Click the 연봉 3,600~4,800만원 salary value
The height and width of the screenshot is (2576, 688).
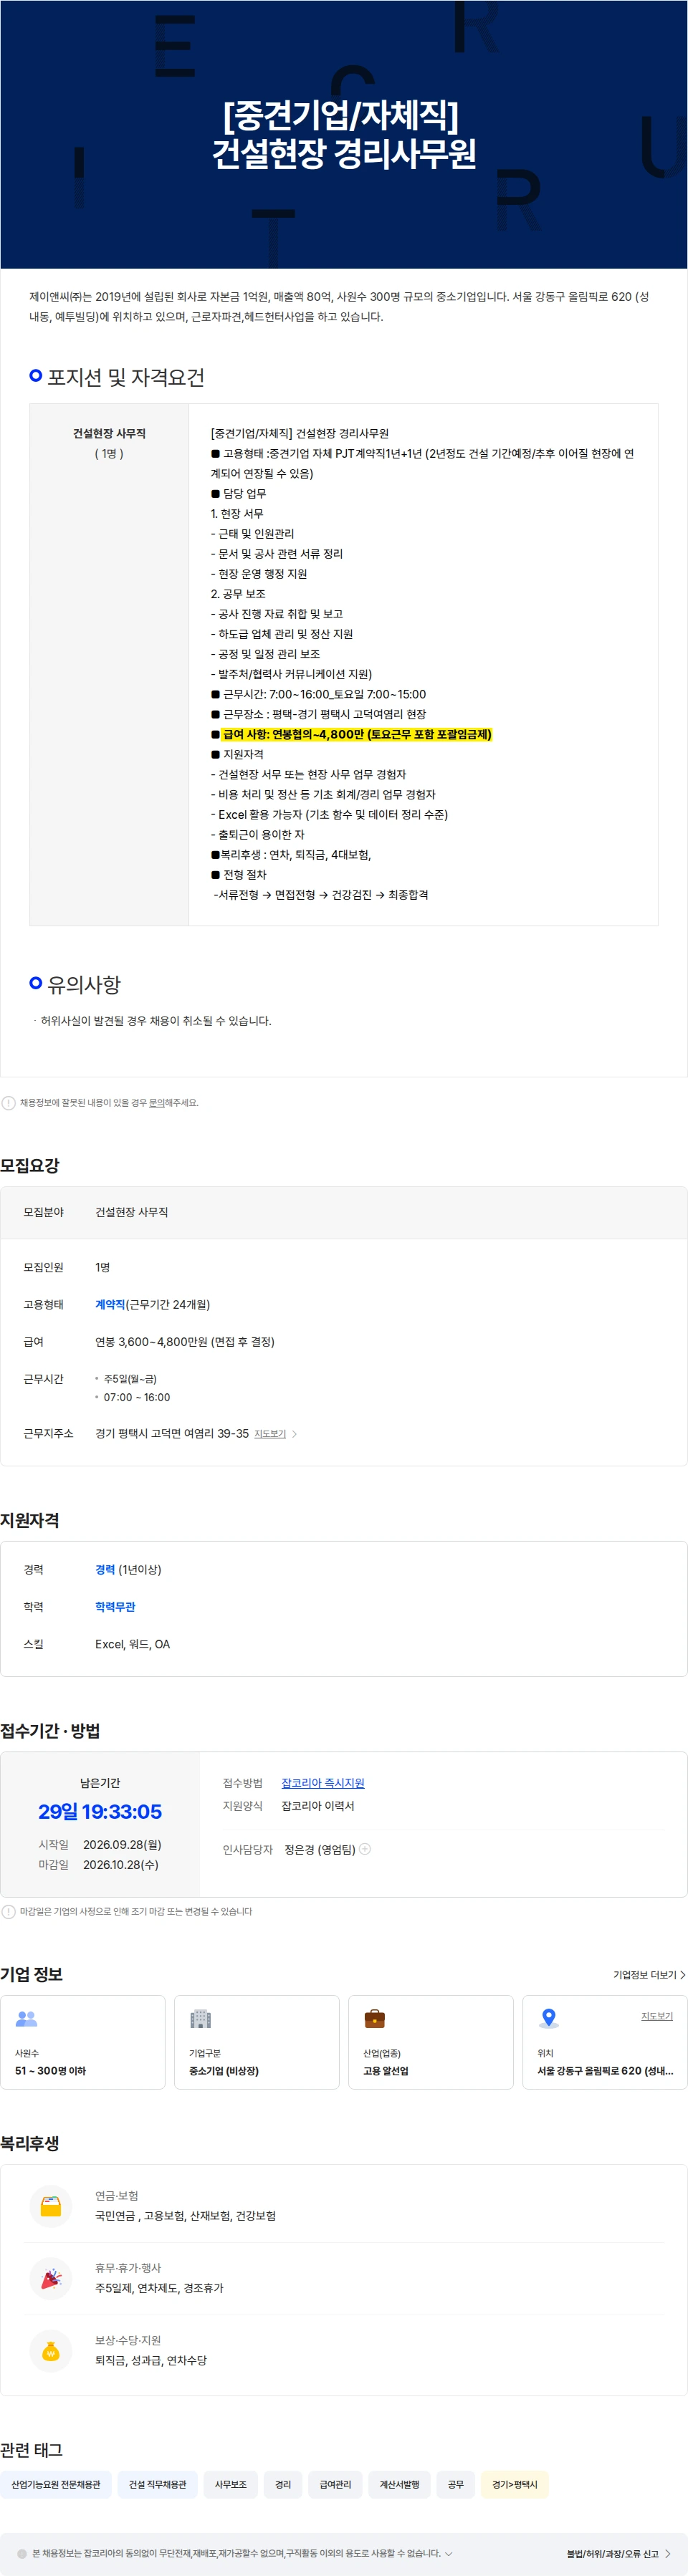tap(185, 1341)
